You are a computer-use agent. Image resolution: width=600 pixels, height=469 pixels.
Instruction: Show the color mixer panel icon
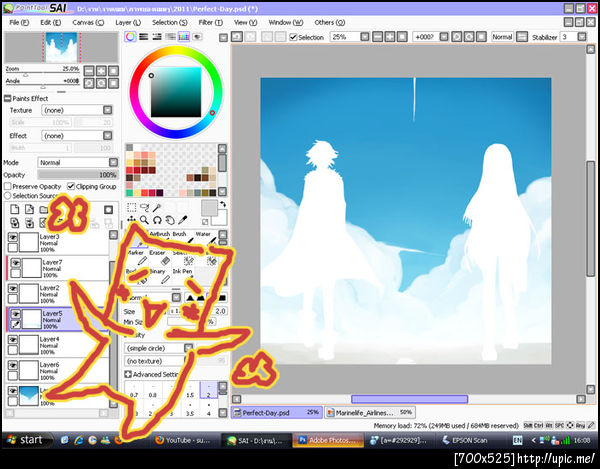170,37
